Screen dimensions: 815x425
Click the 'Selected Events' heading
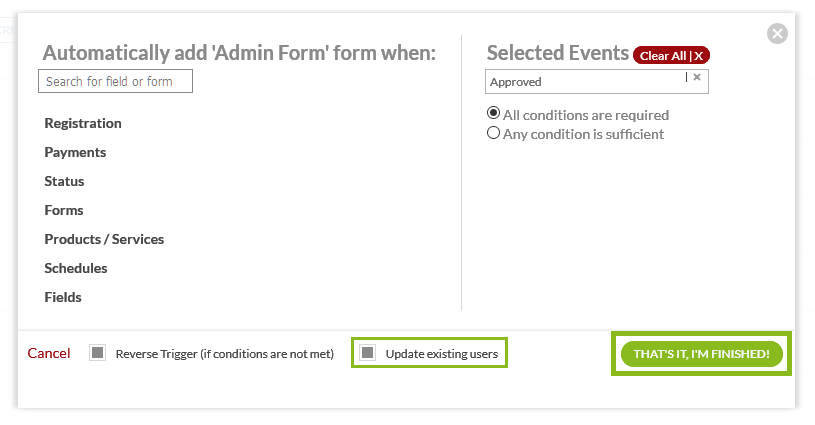pos(557,53)
